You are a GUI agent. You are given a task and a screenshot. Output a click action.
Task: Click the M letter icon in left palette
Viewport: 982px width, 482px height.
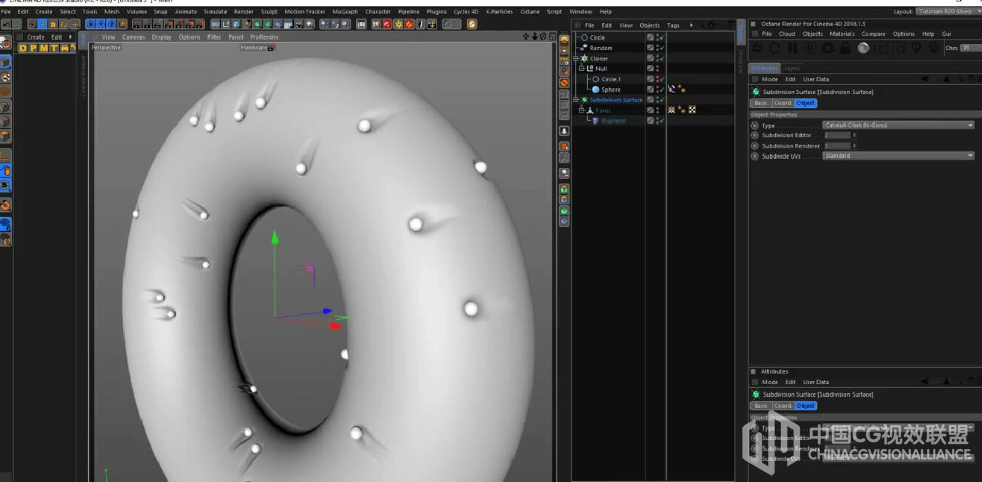(43, 48)
